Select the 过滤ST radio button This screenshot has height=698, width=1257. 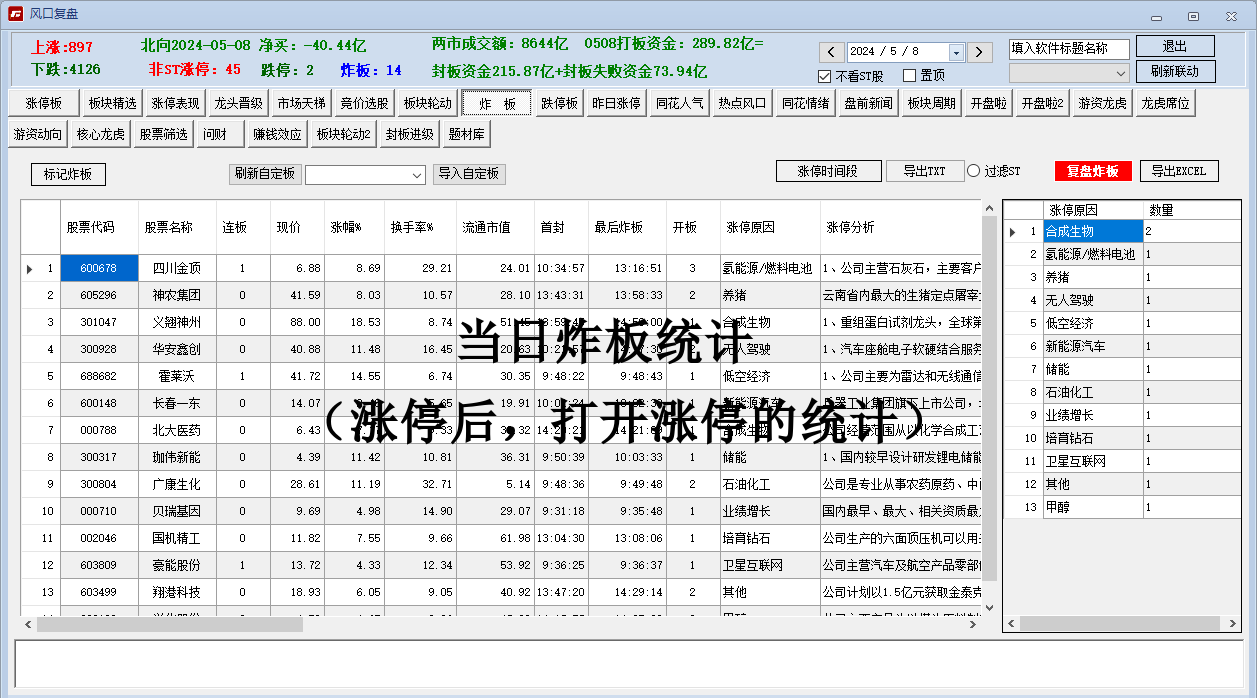pos(973,172)
